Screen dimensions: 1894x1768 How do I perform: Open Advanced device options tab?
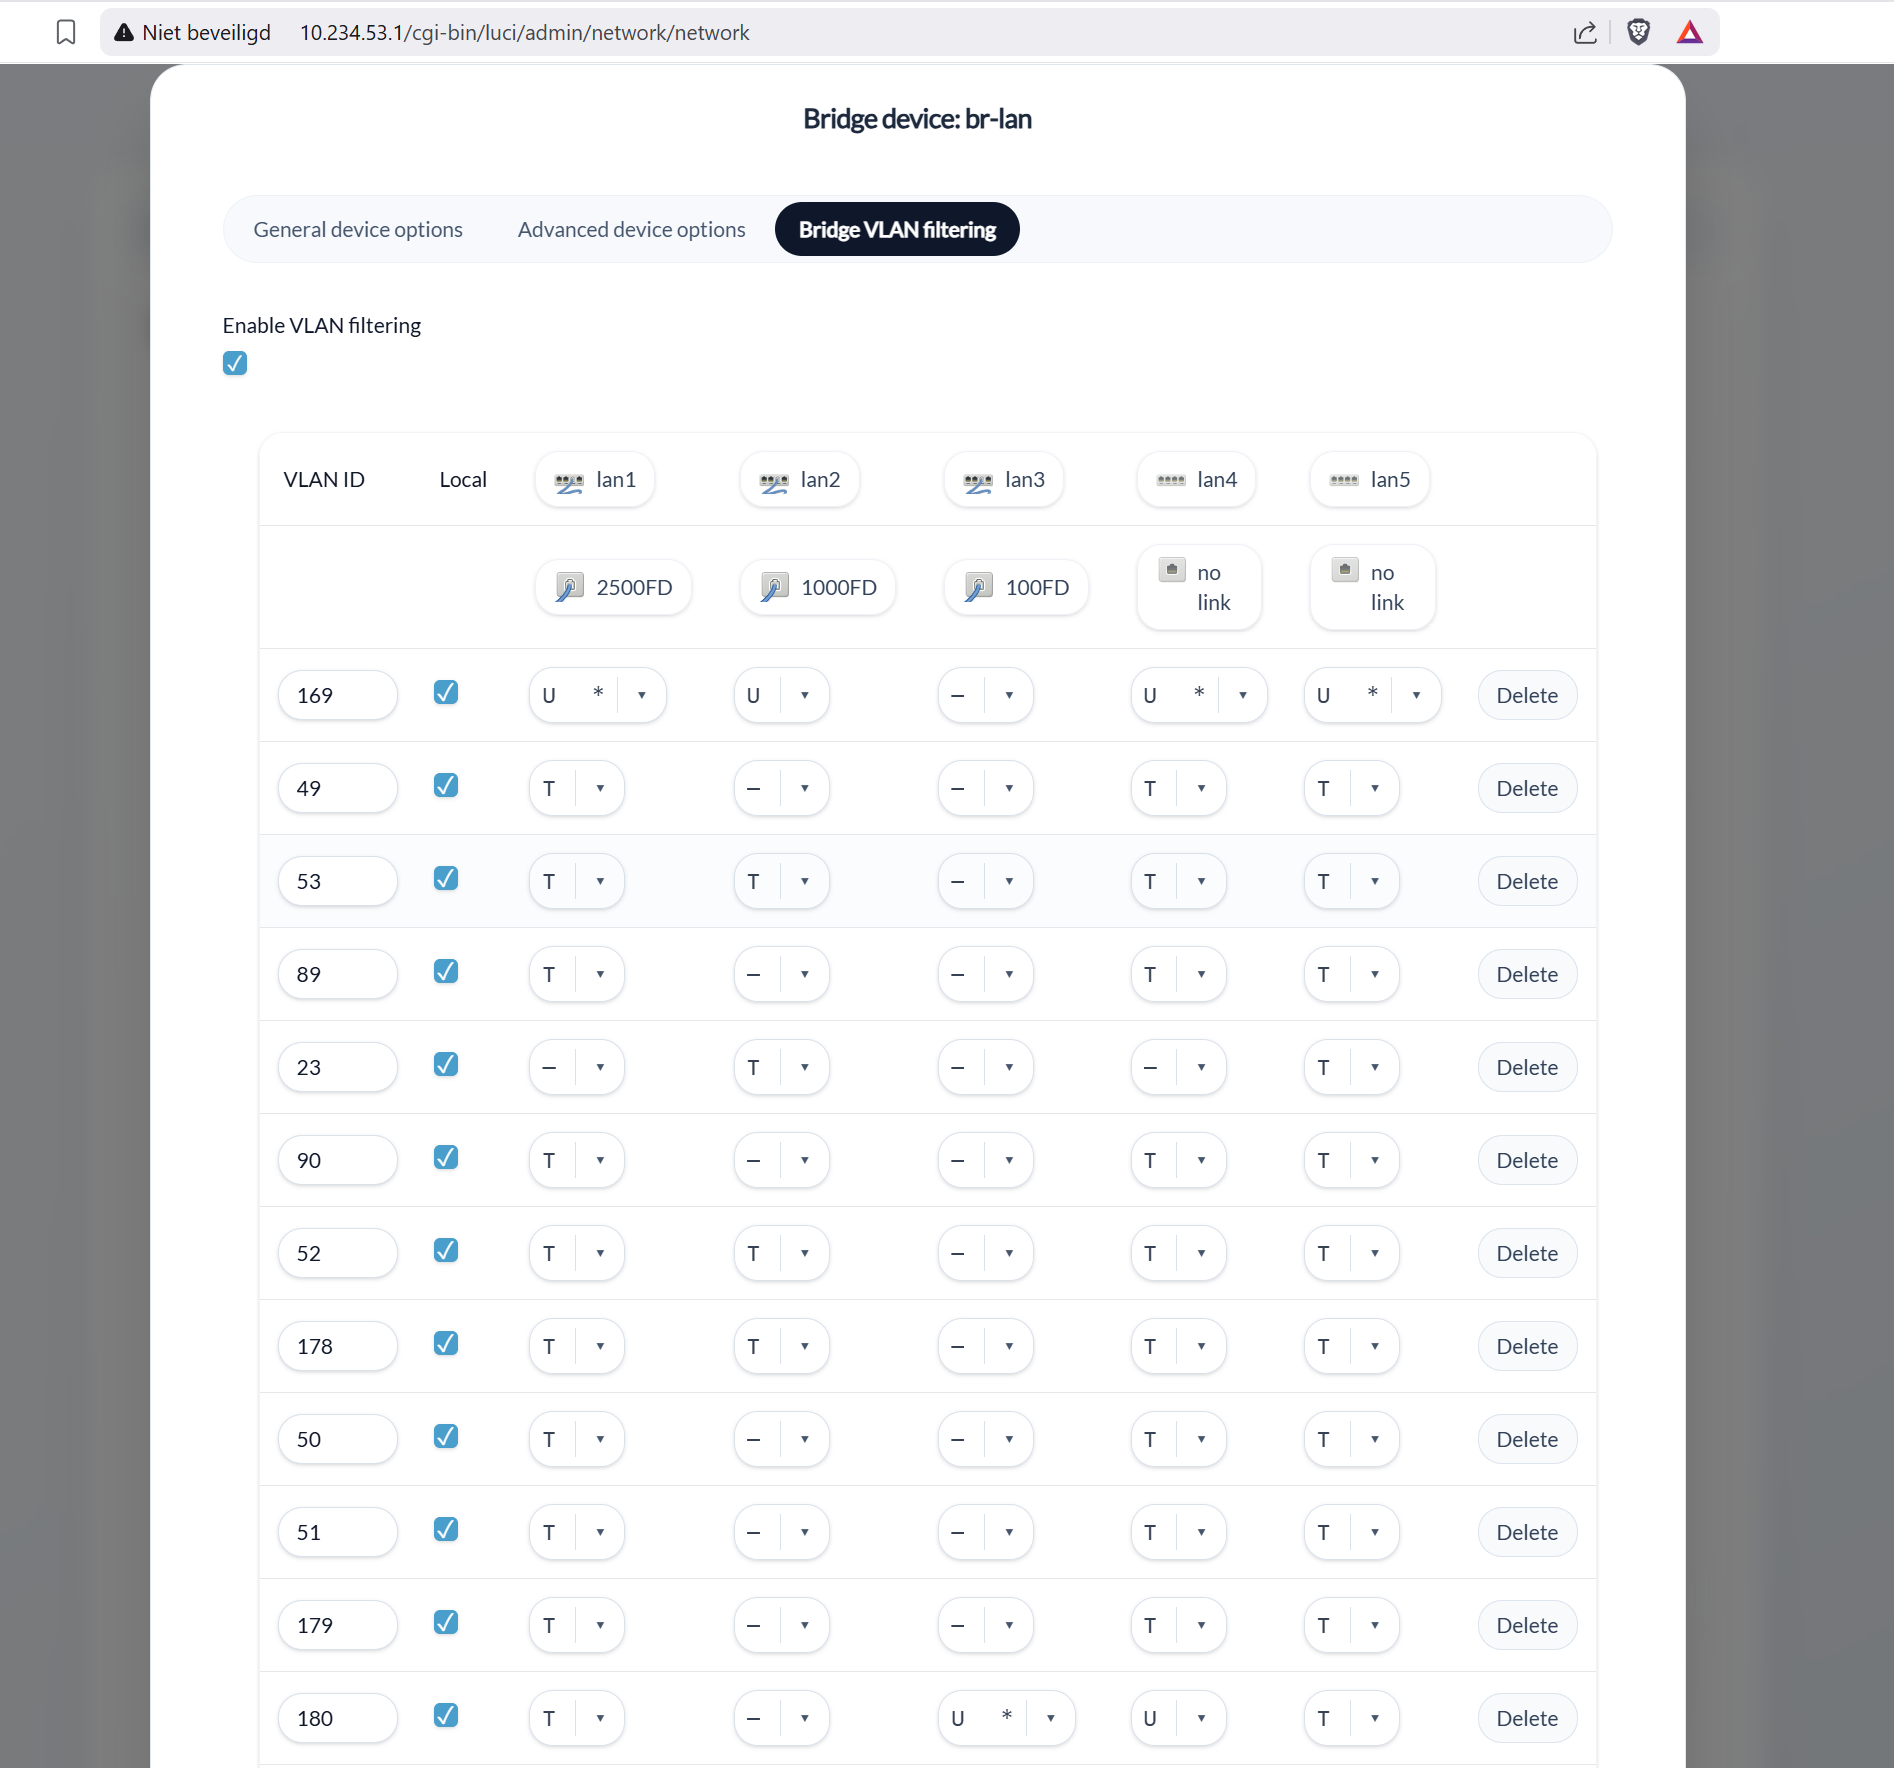[631, 230]
